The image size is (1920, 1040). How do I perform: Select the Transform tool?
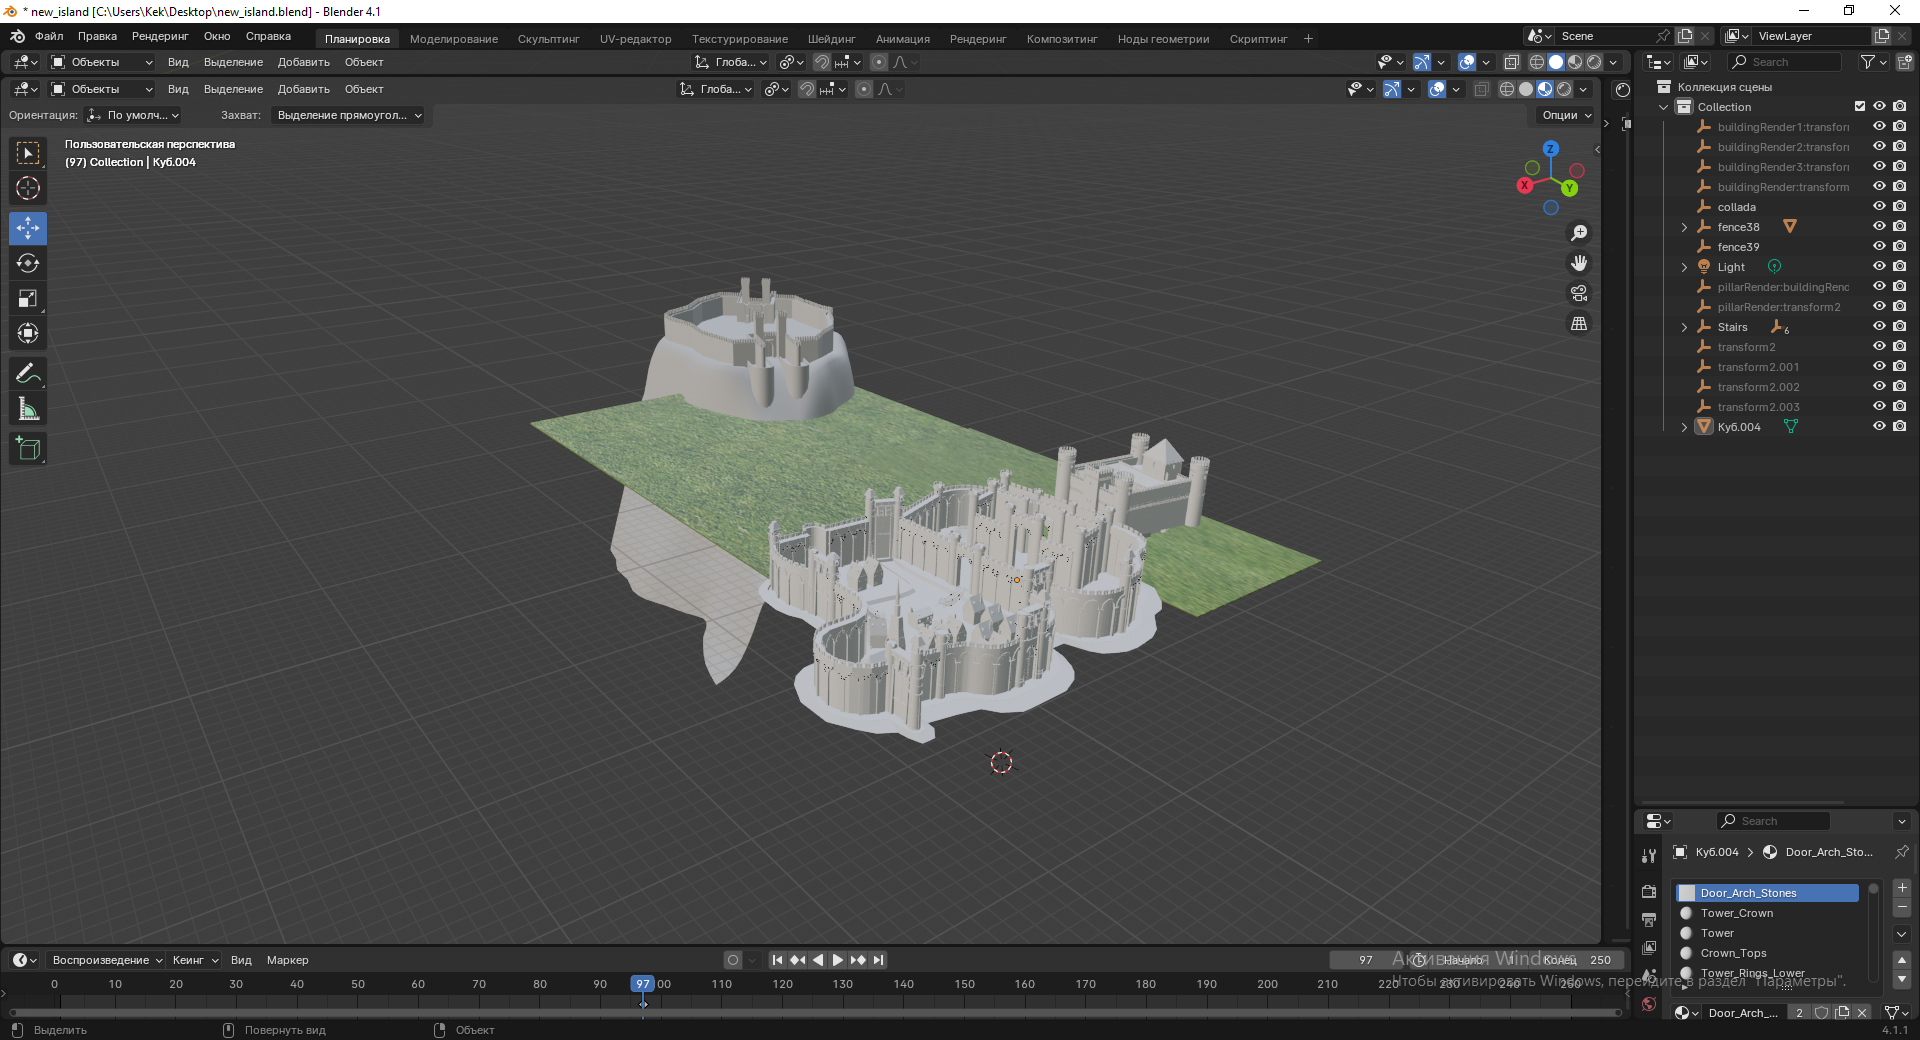click(x=28, y=333)
